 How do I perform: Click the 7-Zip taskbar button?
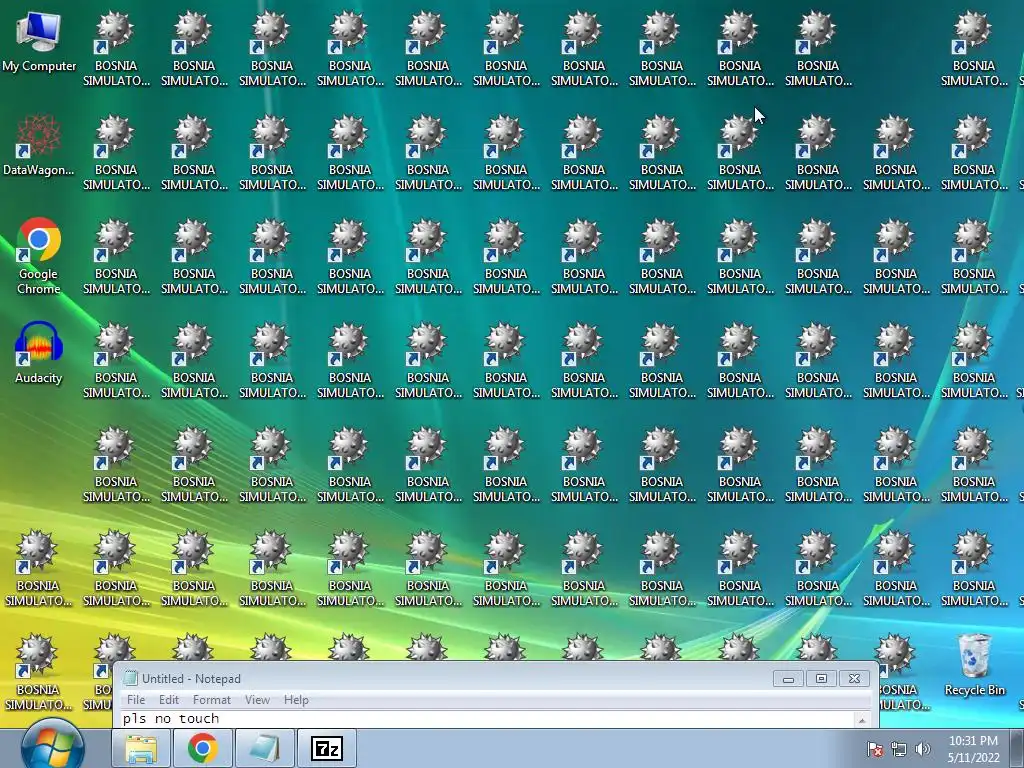pos(327,748)
